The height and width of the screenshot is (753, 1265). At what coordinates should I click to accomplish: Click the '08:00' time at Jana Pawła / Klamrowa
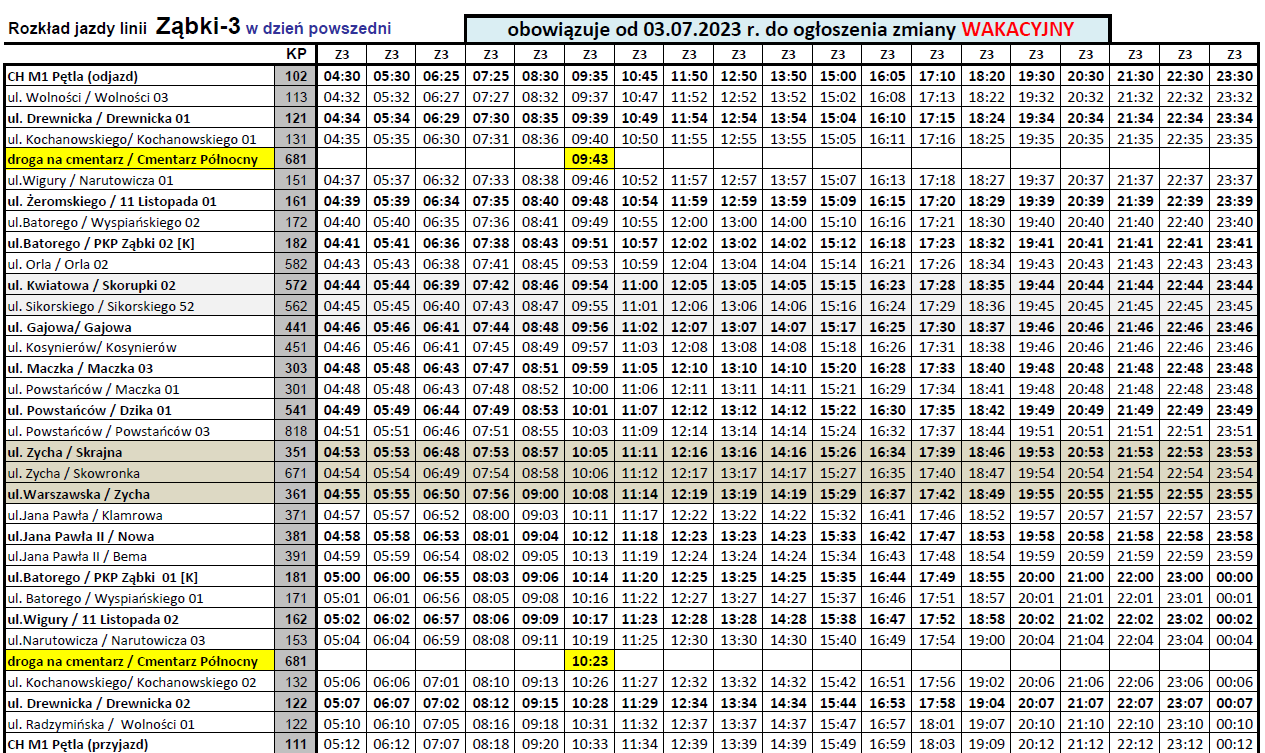pyautogui.click(x=491, y=515)
